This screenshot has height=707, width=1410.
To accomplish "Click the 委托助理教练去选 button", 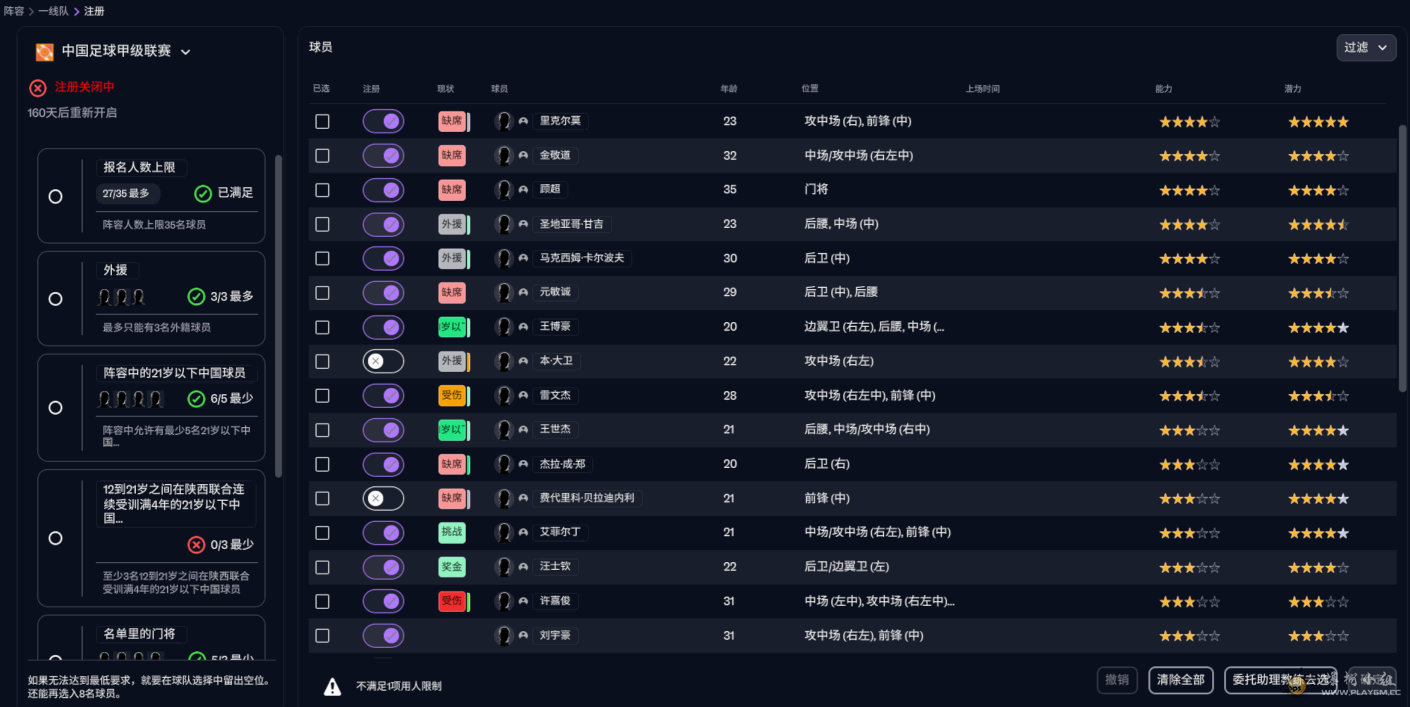I will pyautogui.click(x=1280, y=680).
